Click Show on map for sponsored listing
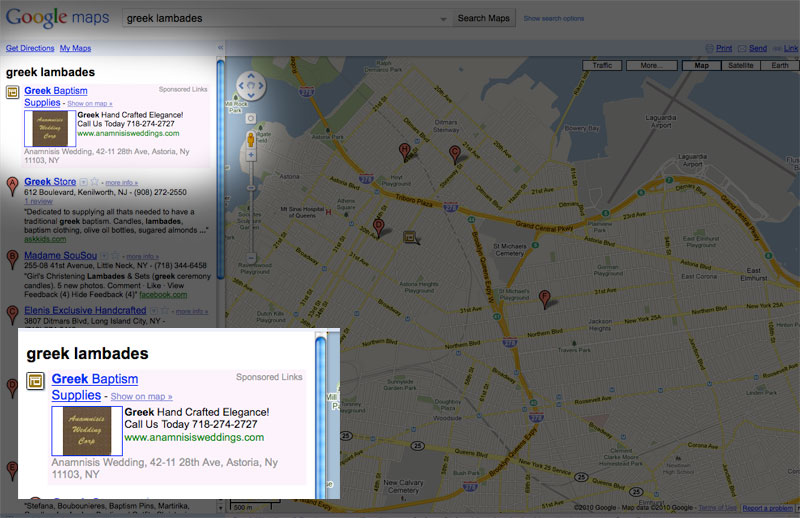Screen dimensions: 800x518 click(90, 104)
